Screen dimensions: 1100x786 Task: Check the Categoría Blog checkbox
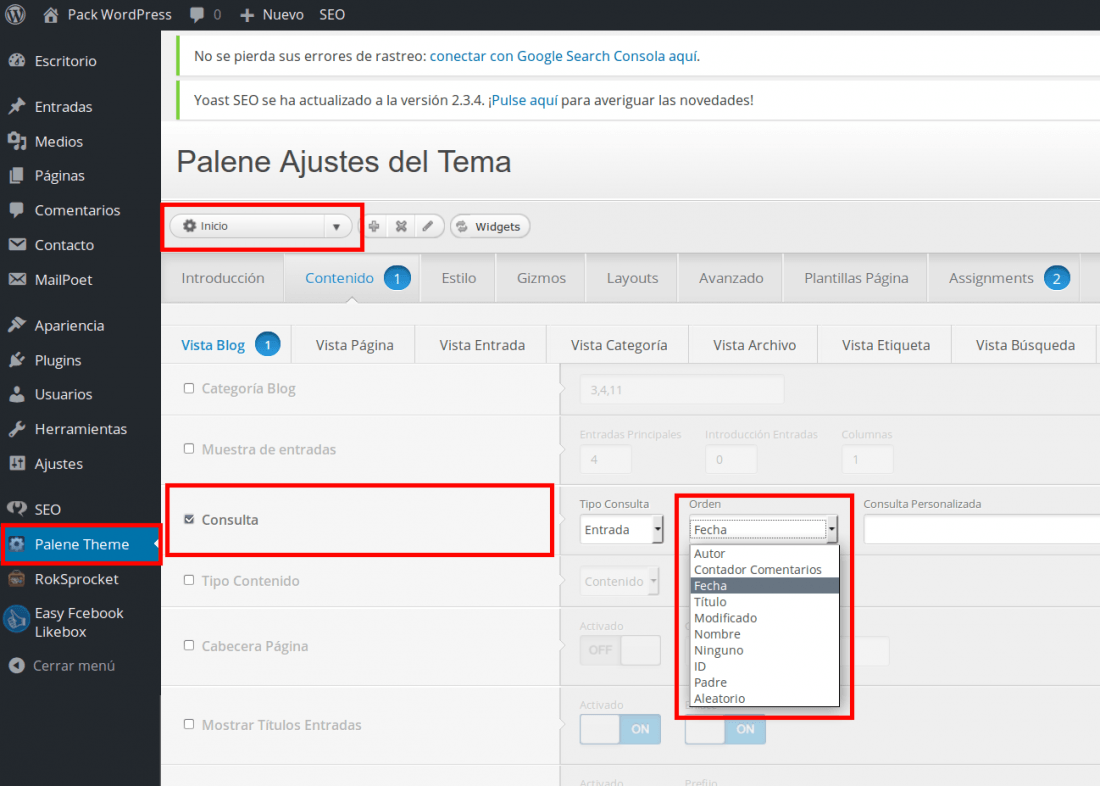pos(189,388)
